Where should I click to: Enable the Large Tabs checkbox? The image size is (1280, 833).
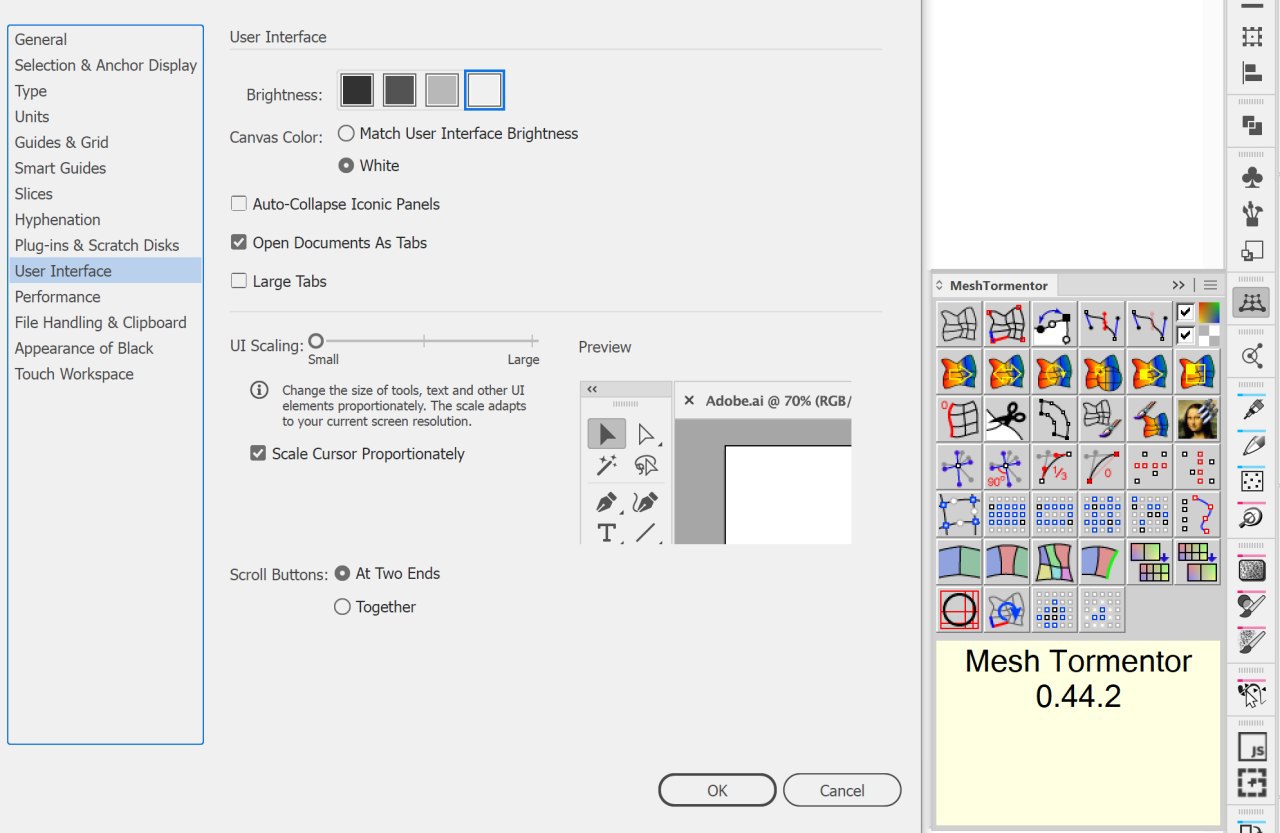click(x=239, y=281)
